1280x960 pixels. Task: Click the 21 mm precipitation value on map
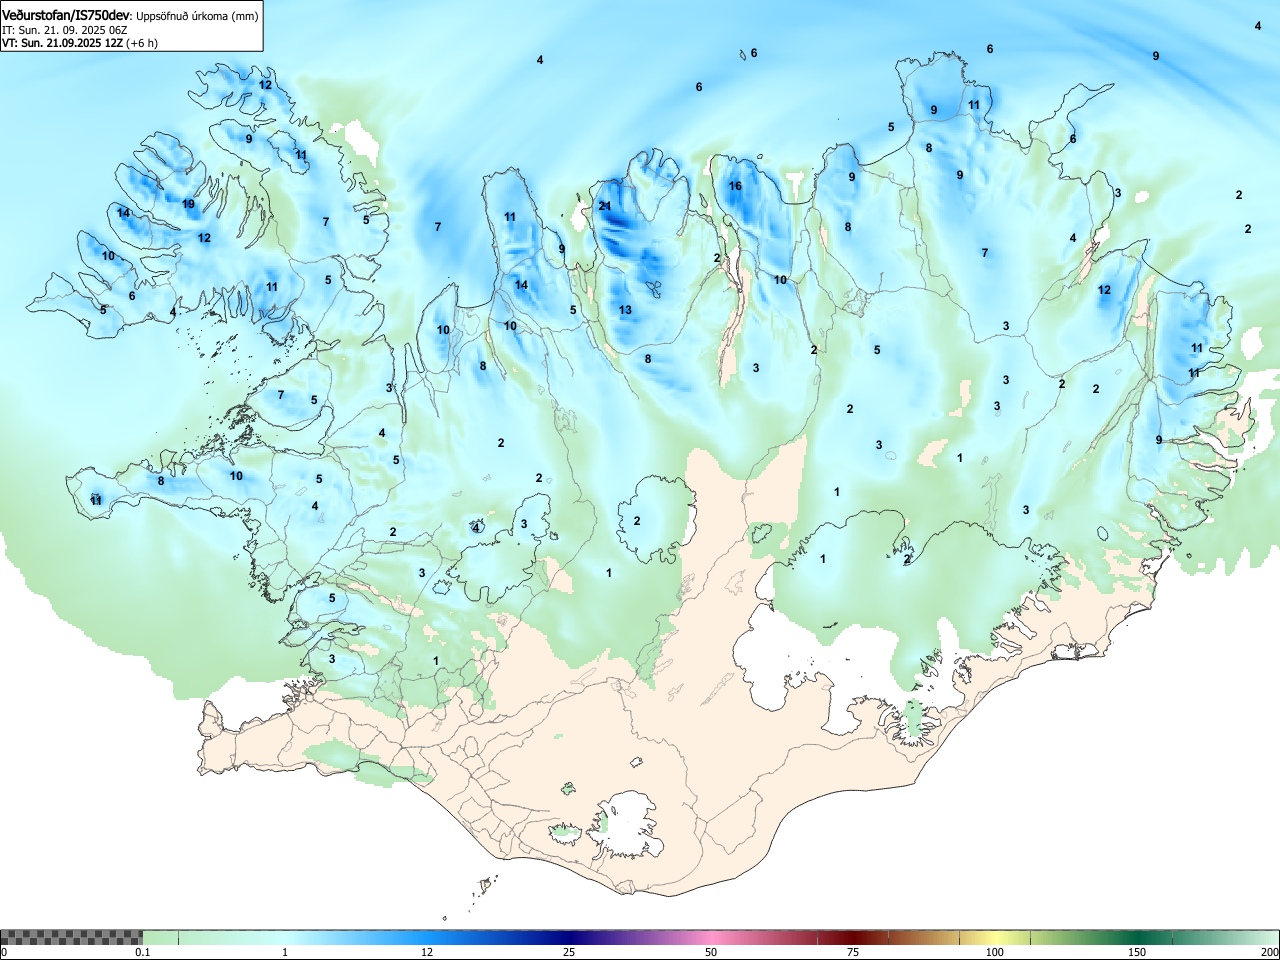[x=605, y=206]
